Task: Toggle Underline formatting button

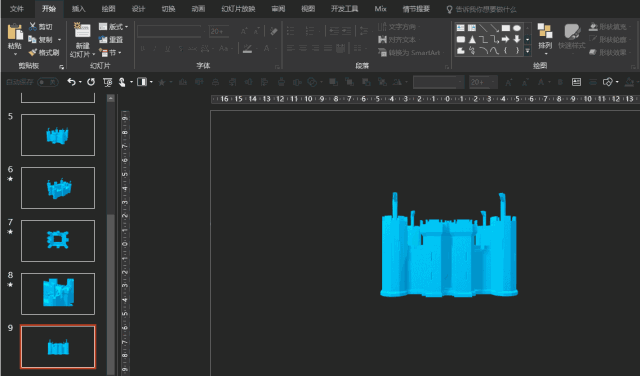Action: (x=167, y=49)
